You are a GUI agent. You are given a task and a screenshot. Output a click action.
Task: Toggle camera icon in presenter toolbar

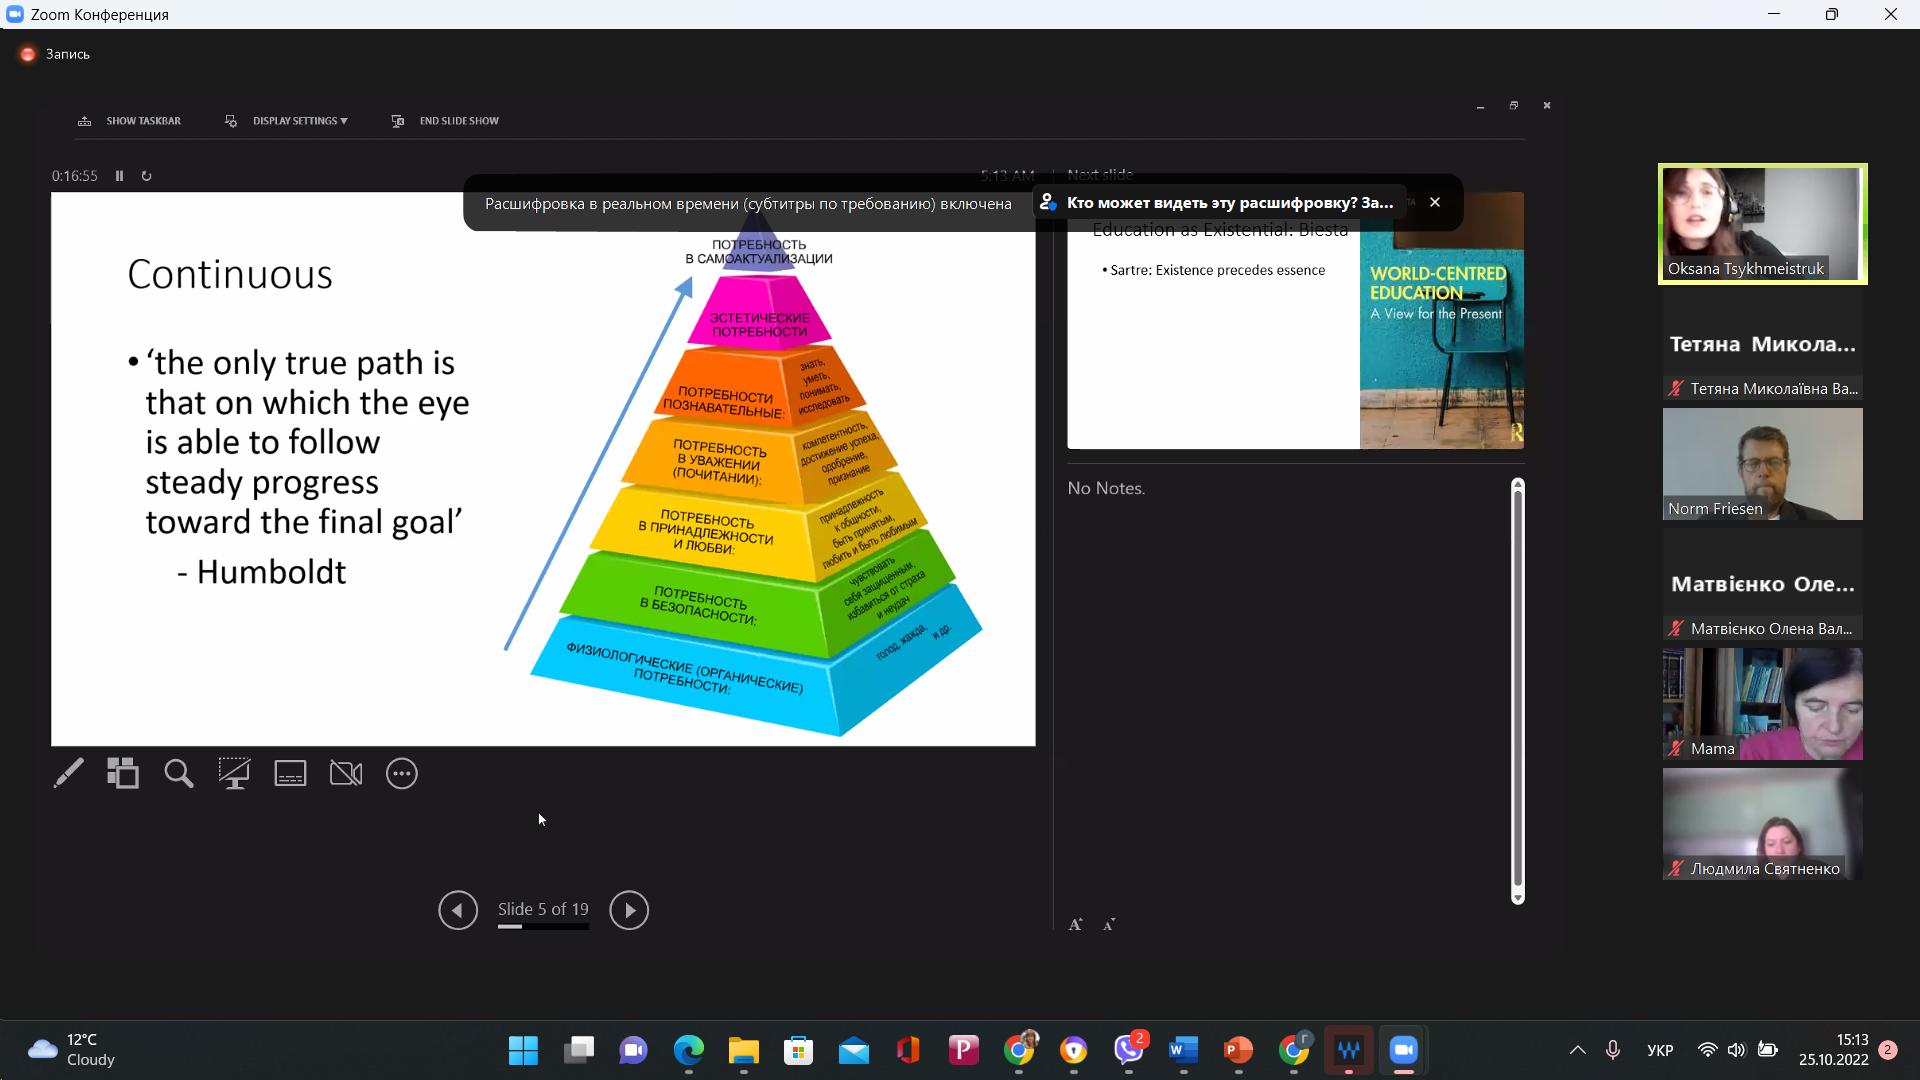346,773
